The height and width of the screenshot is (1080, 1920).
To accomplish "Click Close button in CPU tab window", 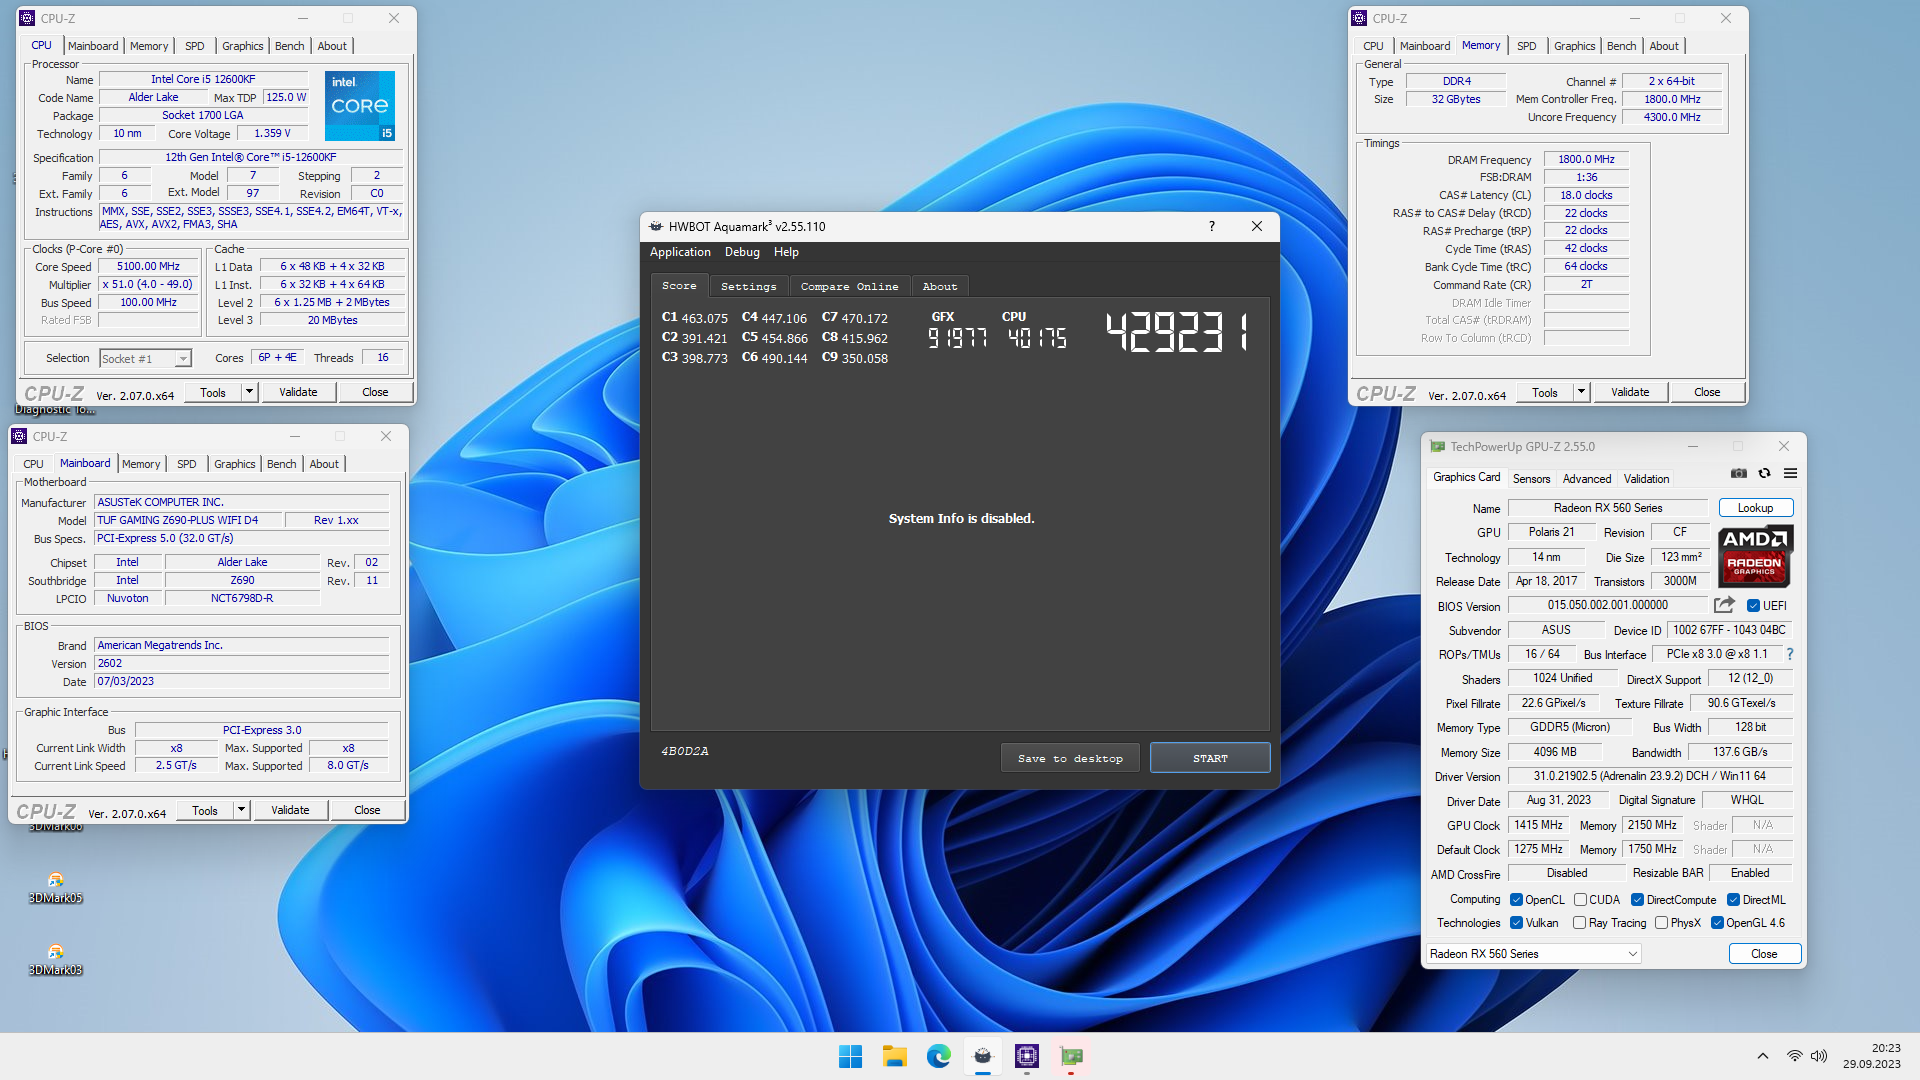I will [375, 392].
